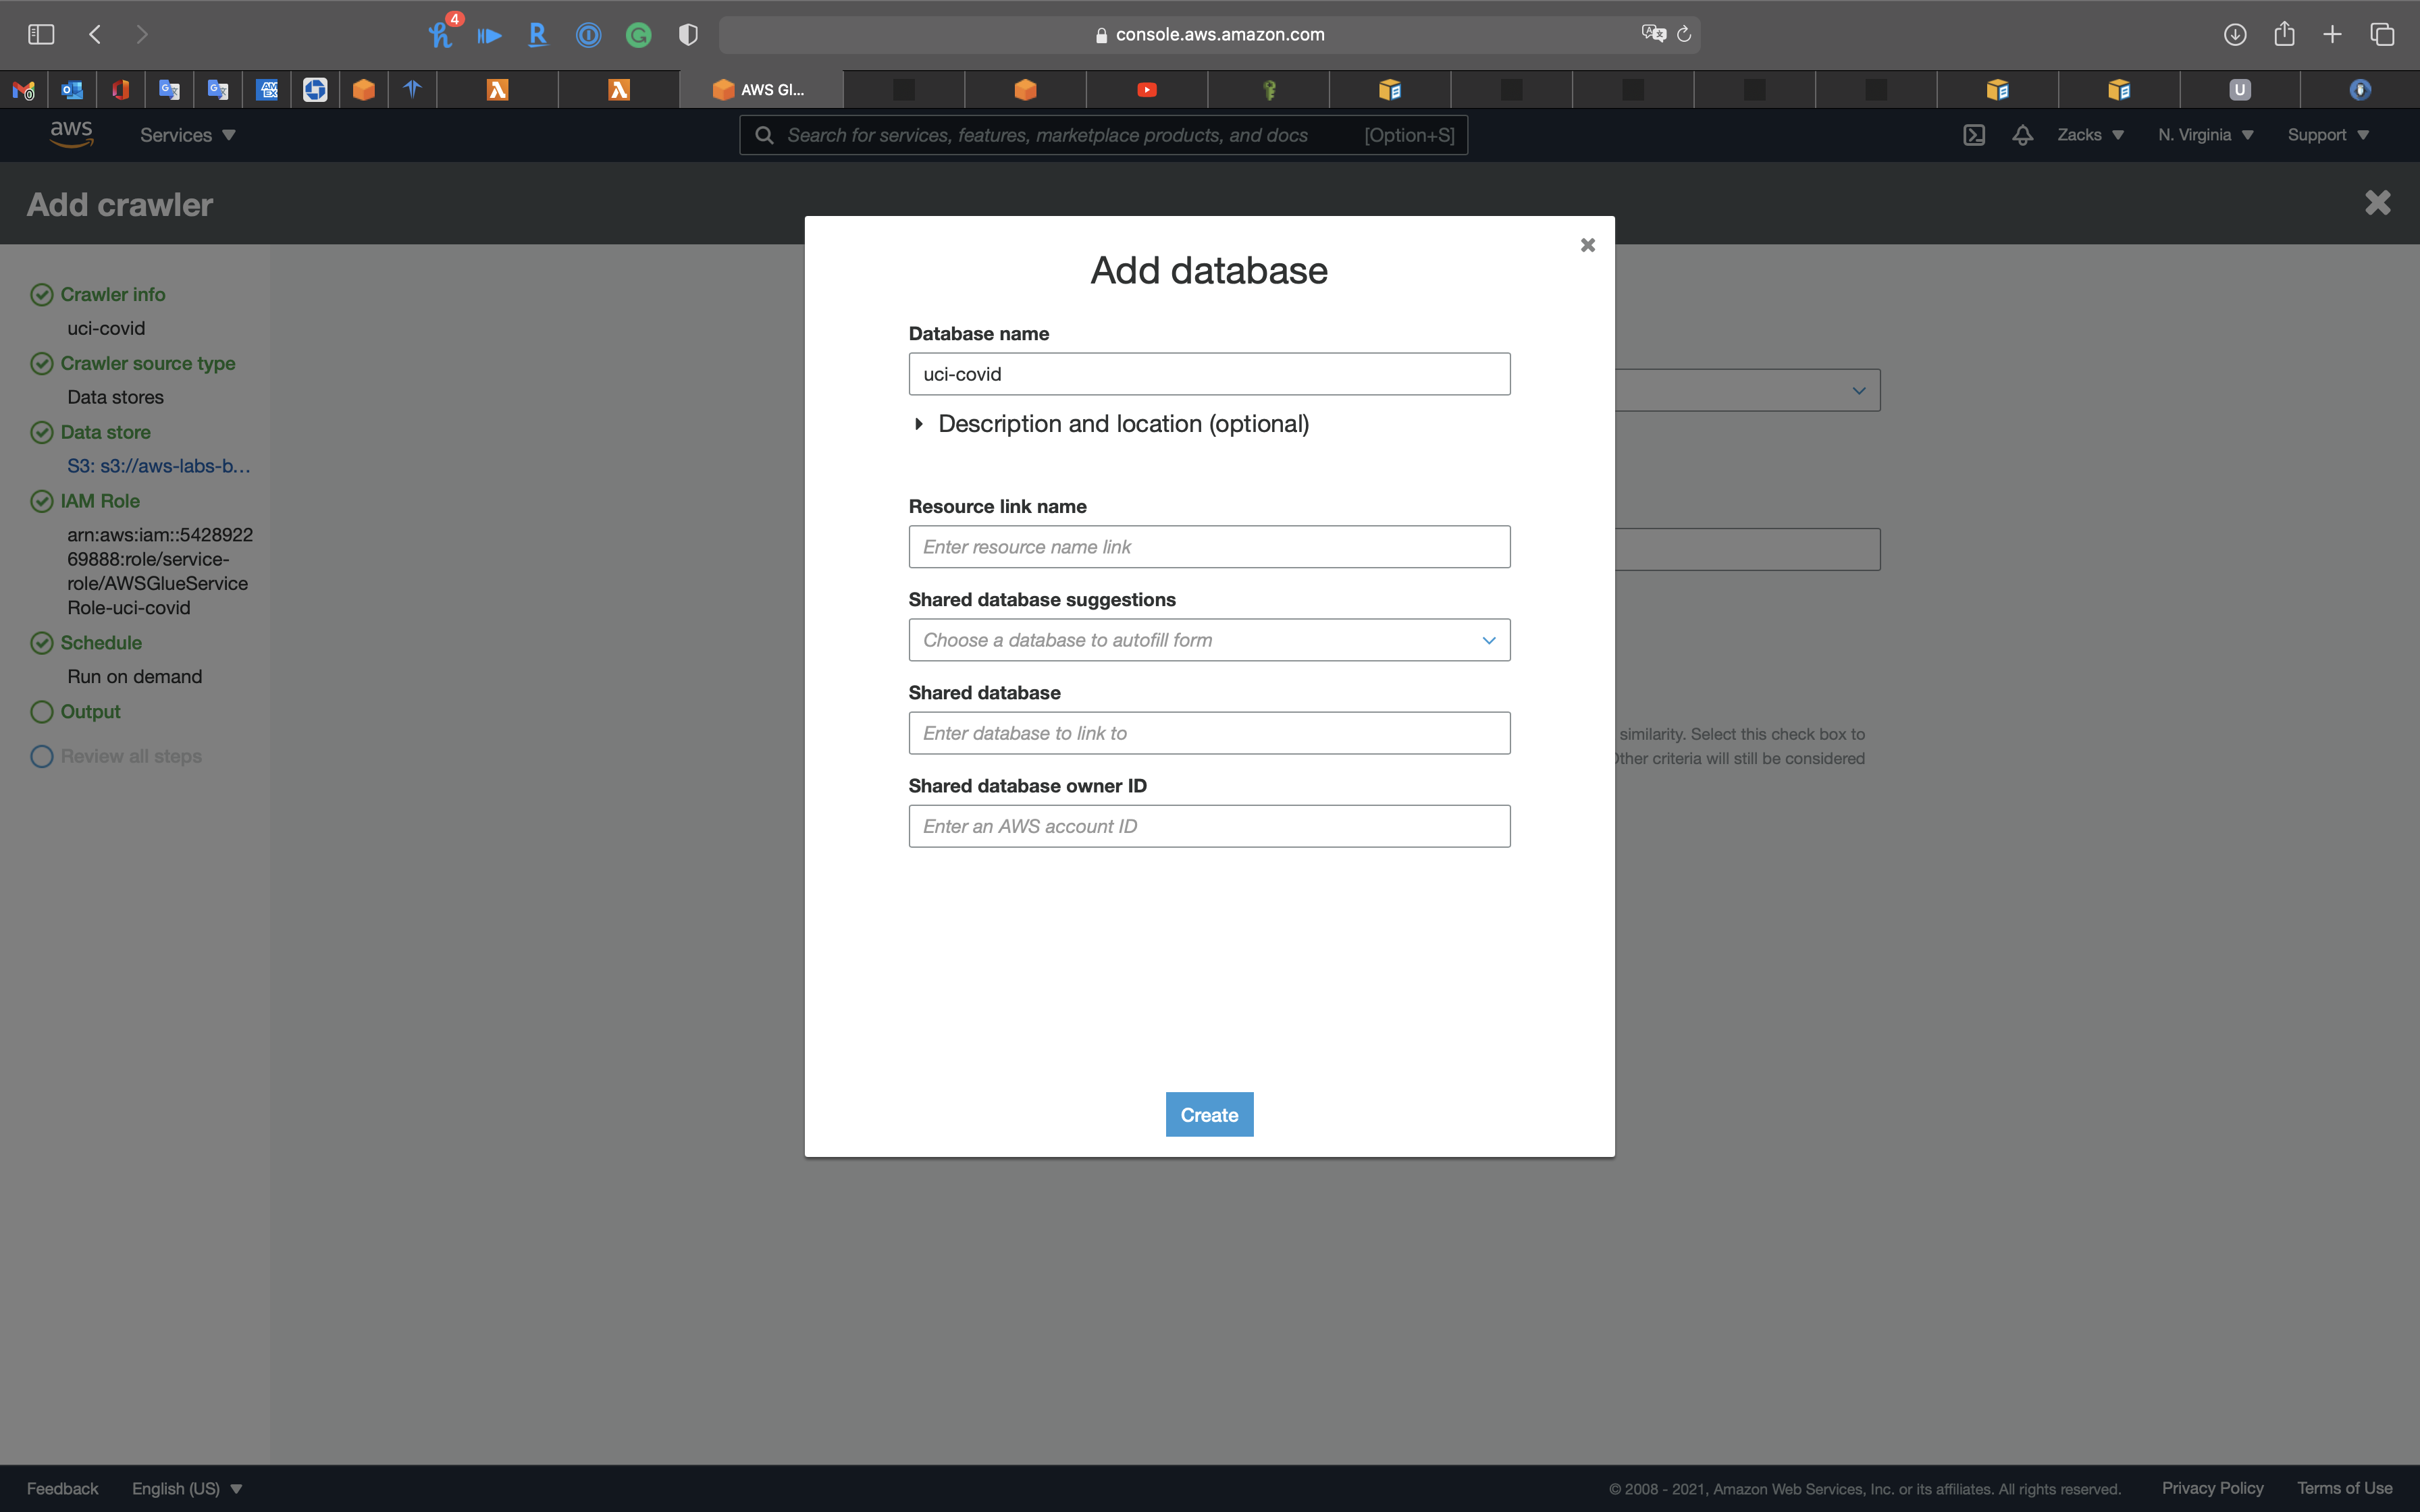Open the Gmail pinned tab

(x=24, y=90)
